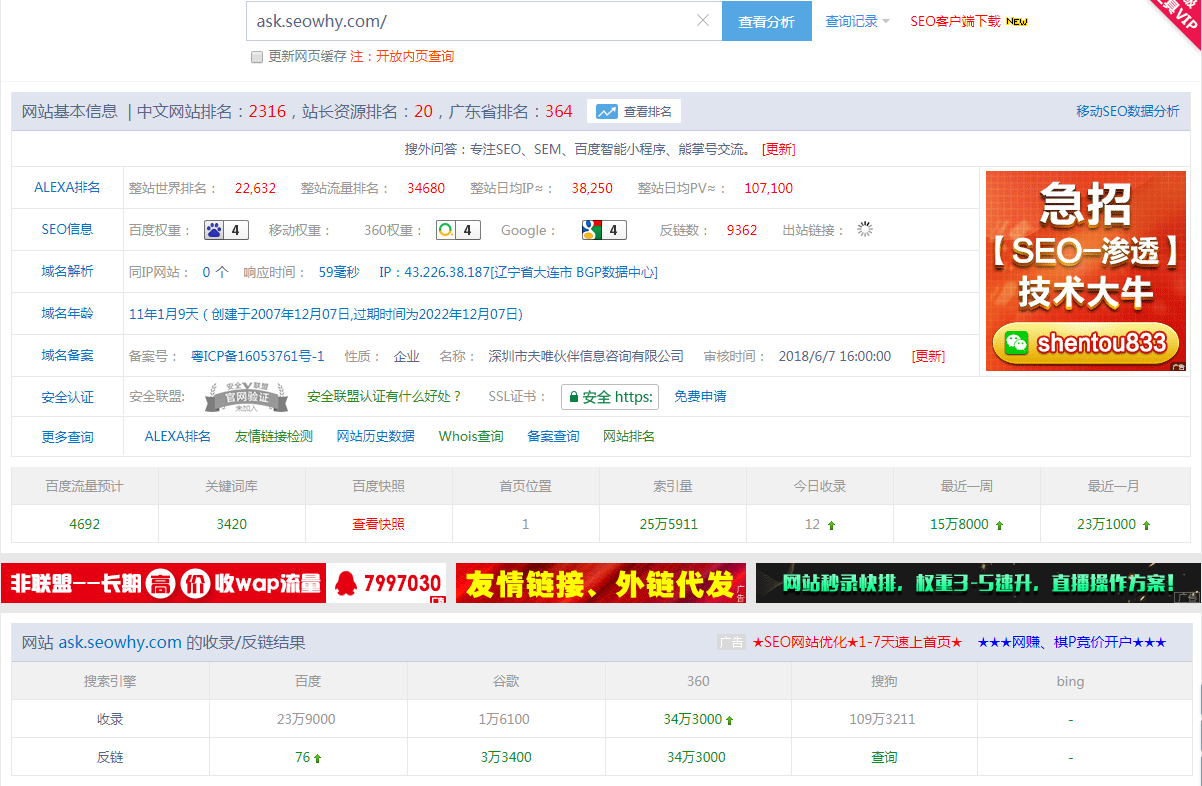Toggle the 更新网页缓存 checkbox

[257, 57]
